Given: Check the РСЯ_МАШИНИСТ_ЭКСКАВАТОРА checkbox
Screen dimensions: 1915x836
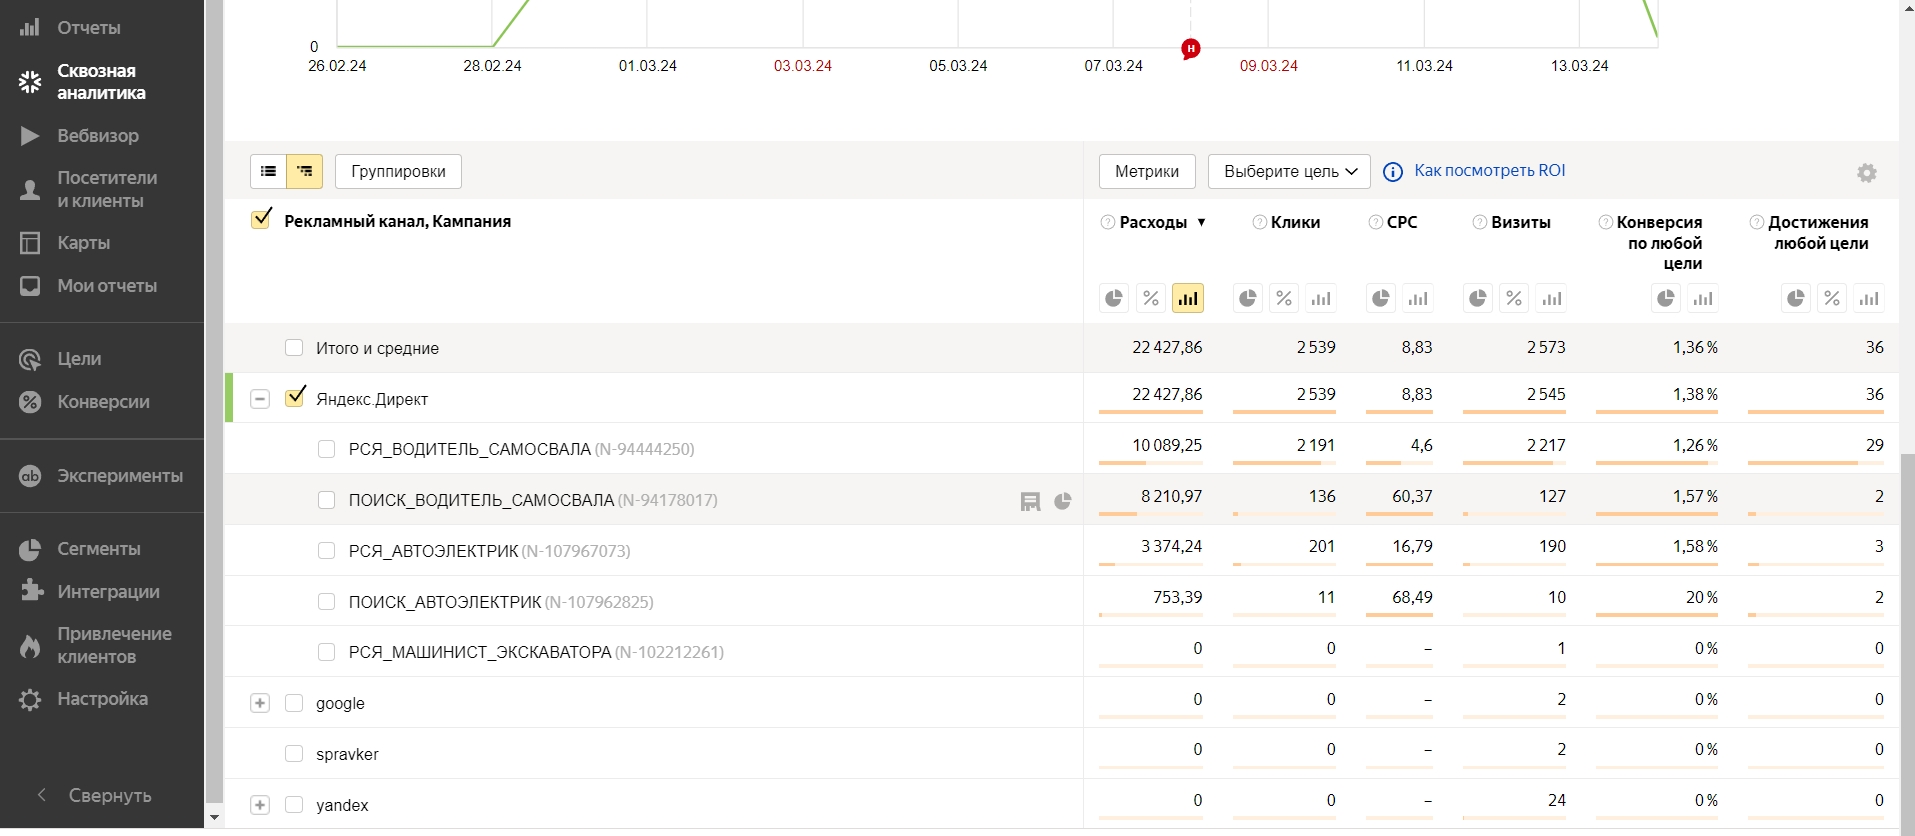Looking at the screenshot, I should click(x=326, y=652).
